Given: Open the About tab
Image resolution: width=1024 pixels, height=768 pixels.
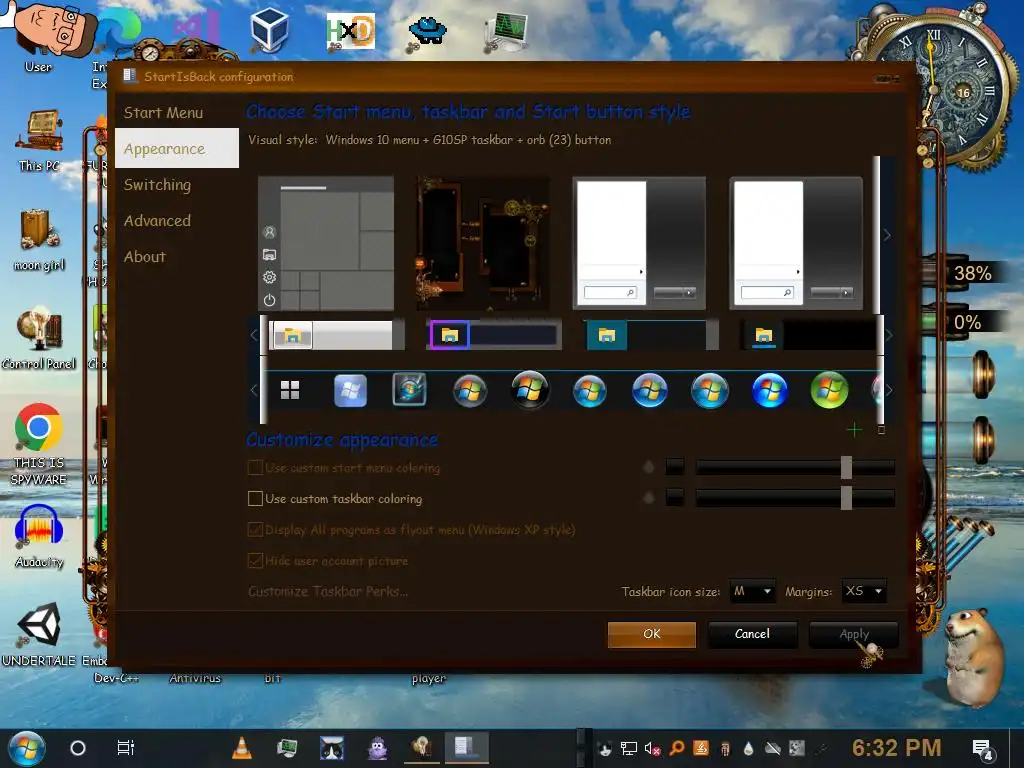Looking at the screenshot, I should (145, 257).
